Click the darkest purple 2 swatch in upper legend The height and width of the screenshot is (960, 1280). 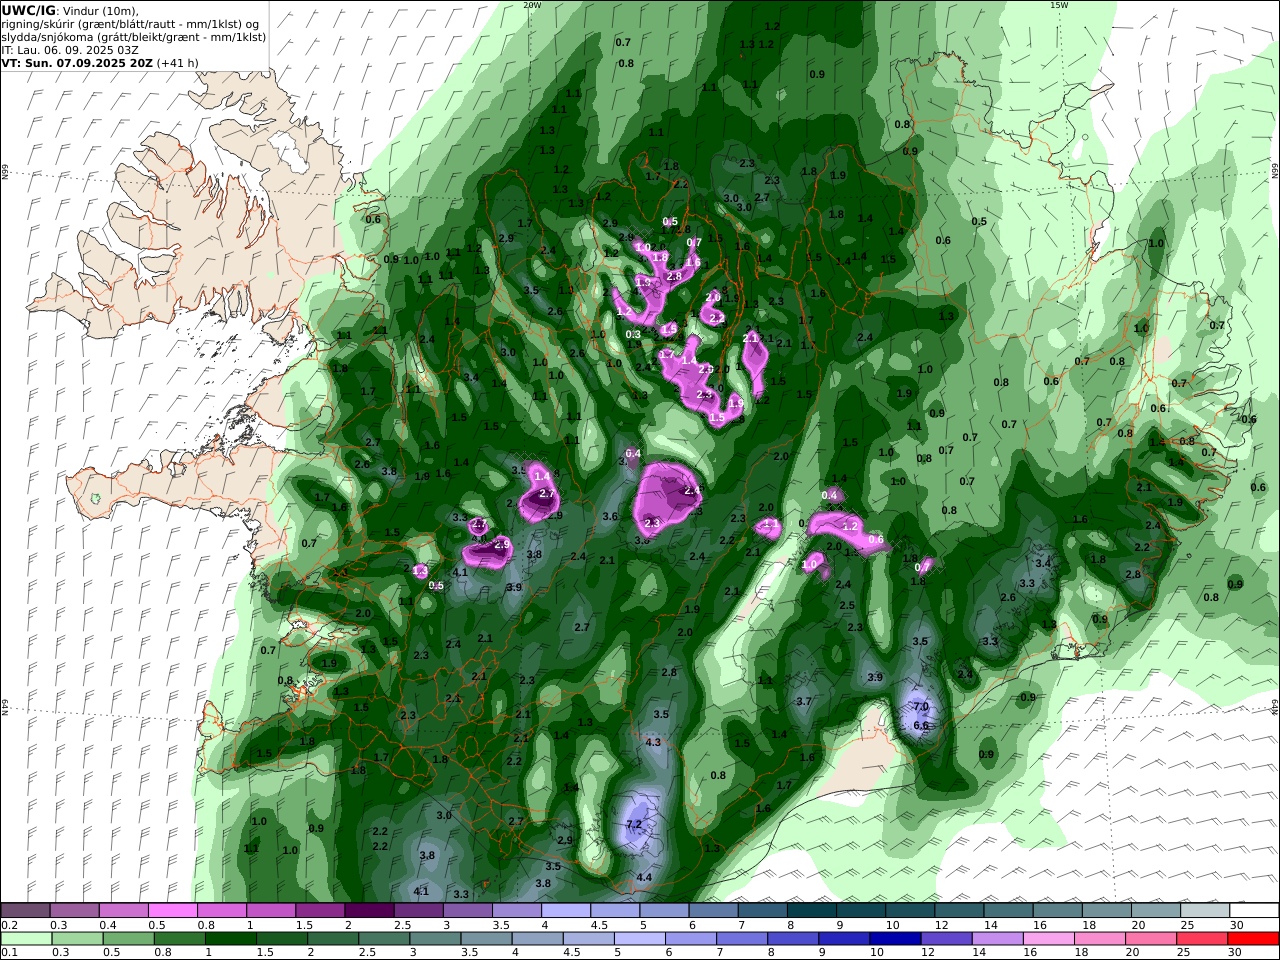click(x=369, y=911)
